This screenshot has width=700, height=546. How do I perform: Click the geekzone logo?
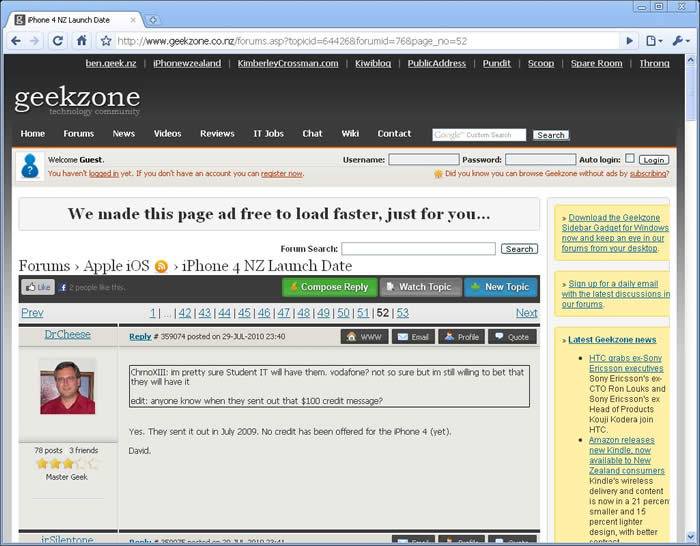point(77,100)
